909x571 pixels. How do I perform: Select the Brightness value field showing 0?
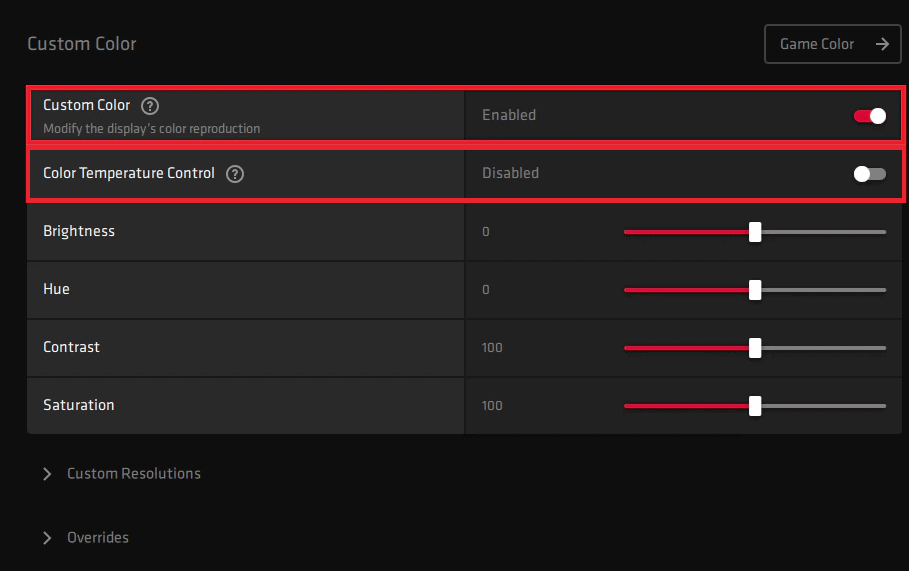click(486, 232)
